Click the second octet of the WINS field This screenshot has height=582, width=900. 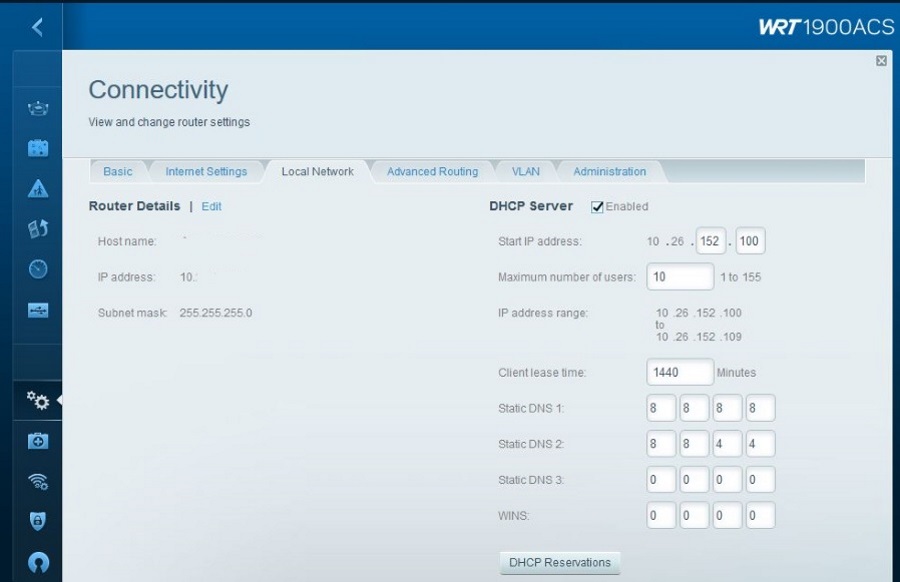coord(694,515)
